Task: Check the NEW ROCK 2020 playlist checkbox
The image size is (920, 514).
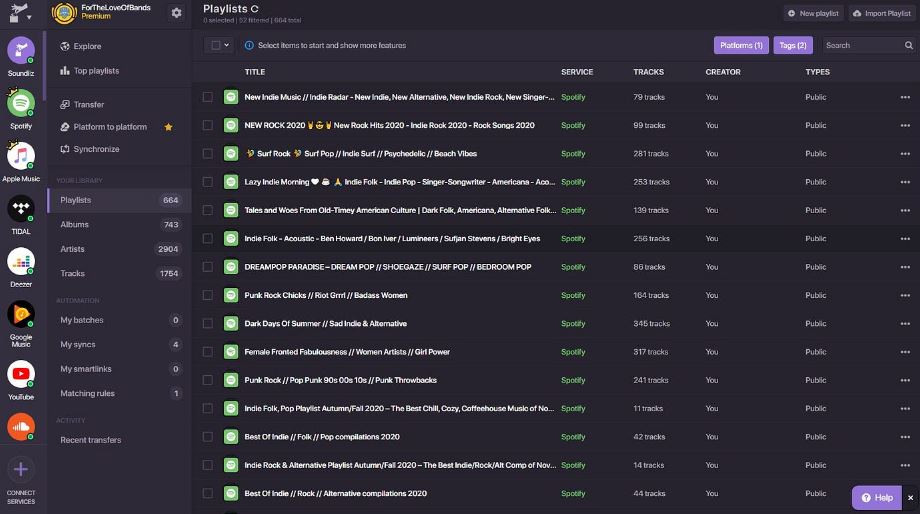Action: (208, 125)
